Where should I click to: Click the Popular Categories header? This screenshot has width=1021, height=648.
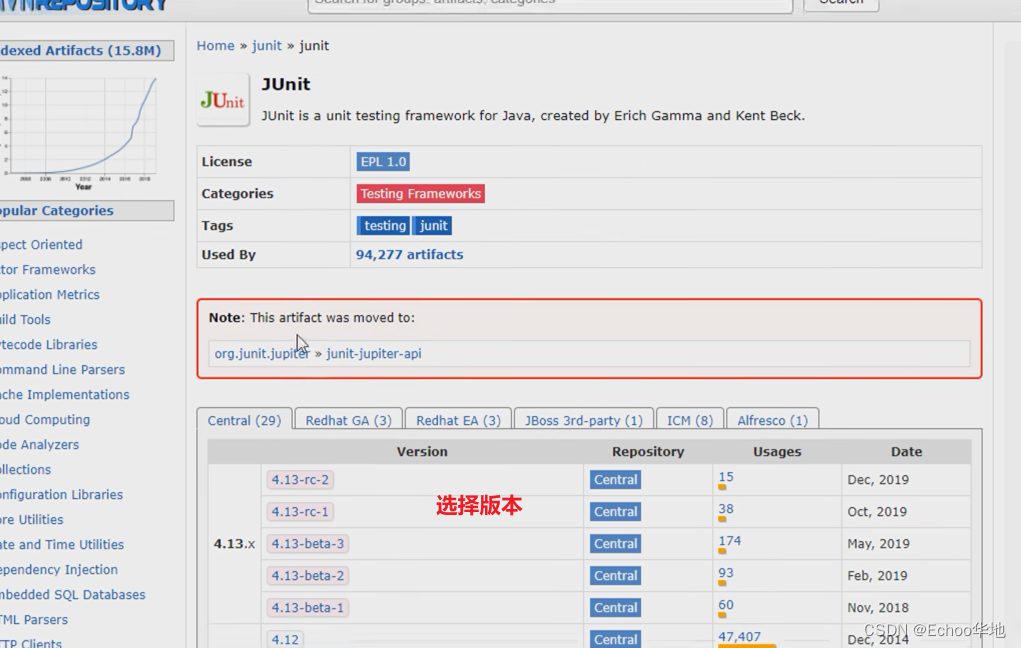click(x=87, y=210)
